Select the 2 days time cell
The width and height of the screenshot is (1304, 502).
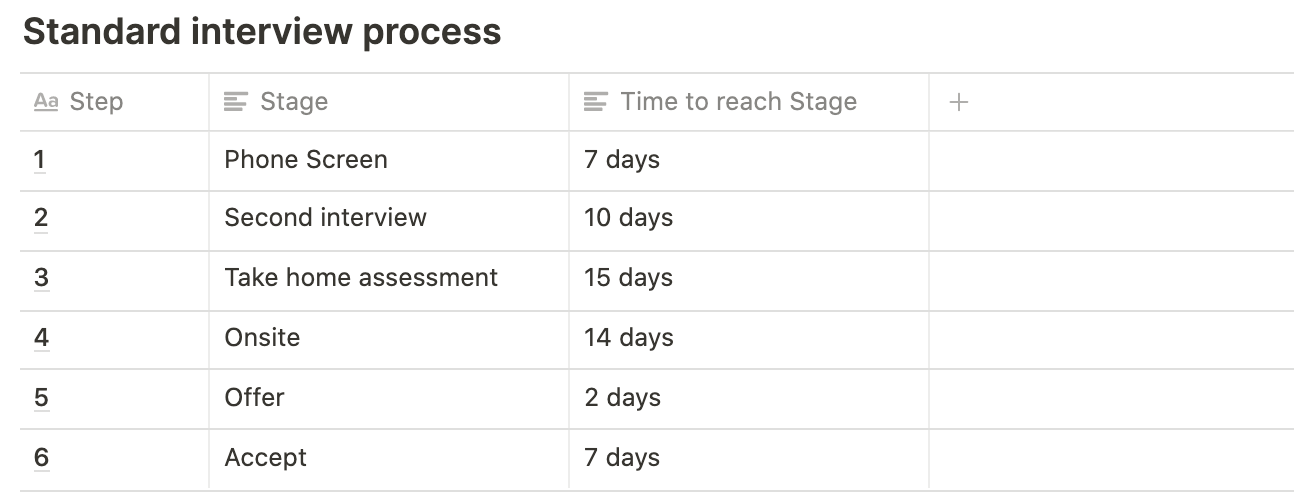coord(749,399)
